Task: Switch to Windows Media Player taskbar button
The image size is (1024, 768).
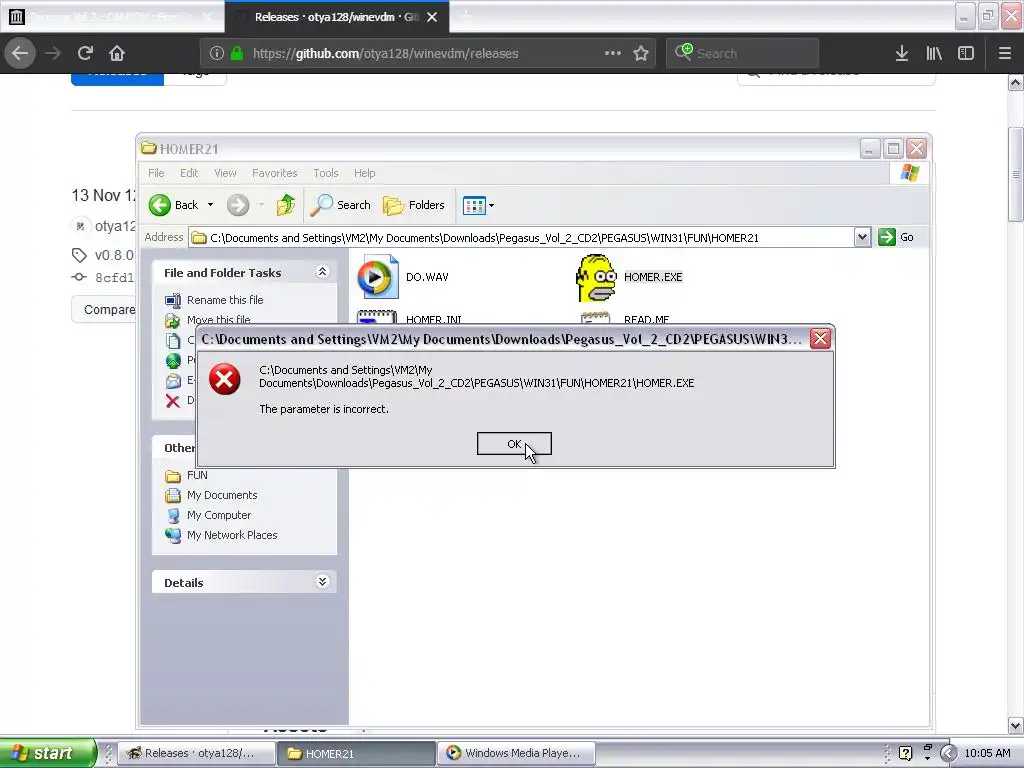Action: tap(516, 753)
